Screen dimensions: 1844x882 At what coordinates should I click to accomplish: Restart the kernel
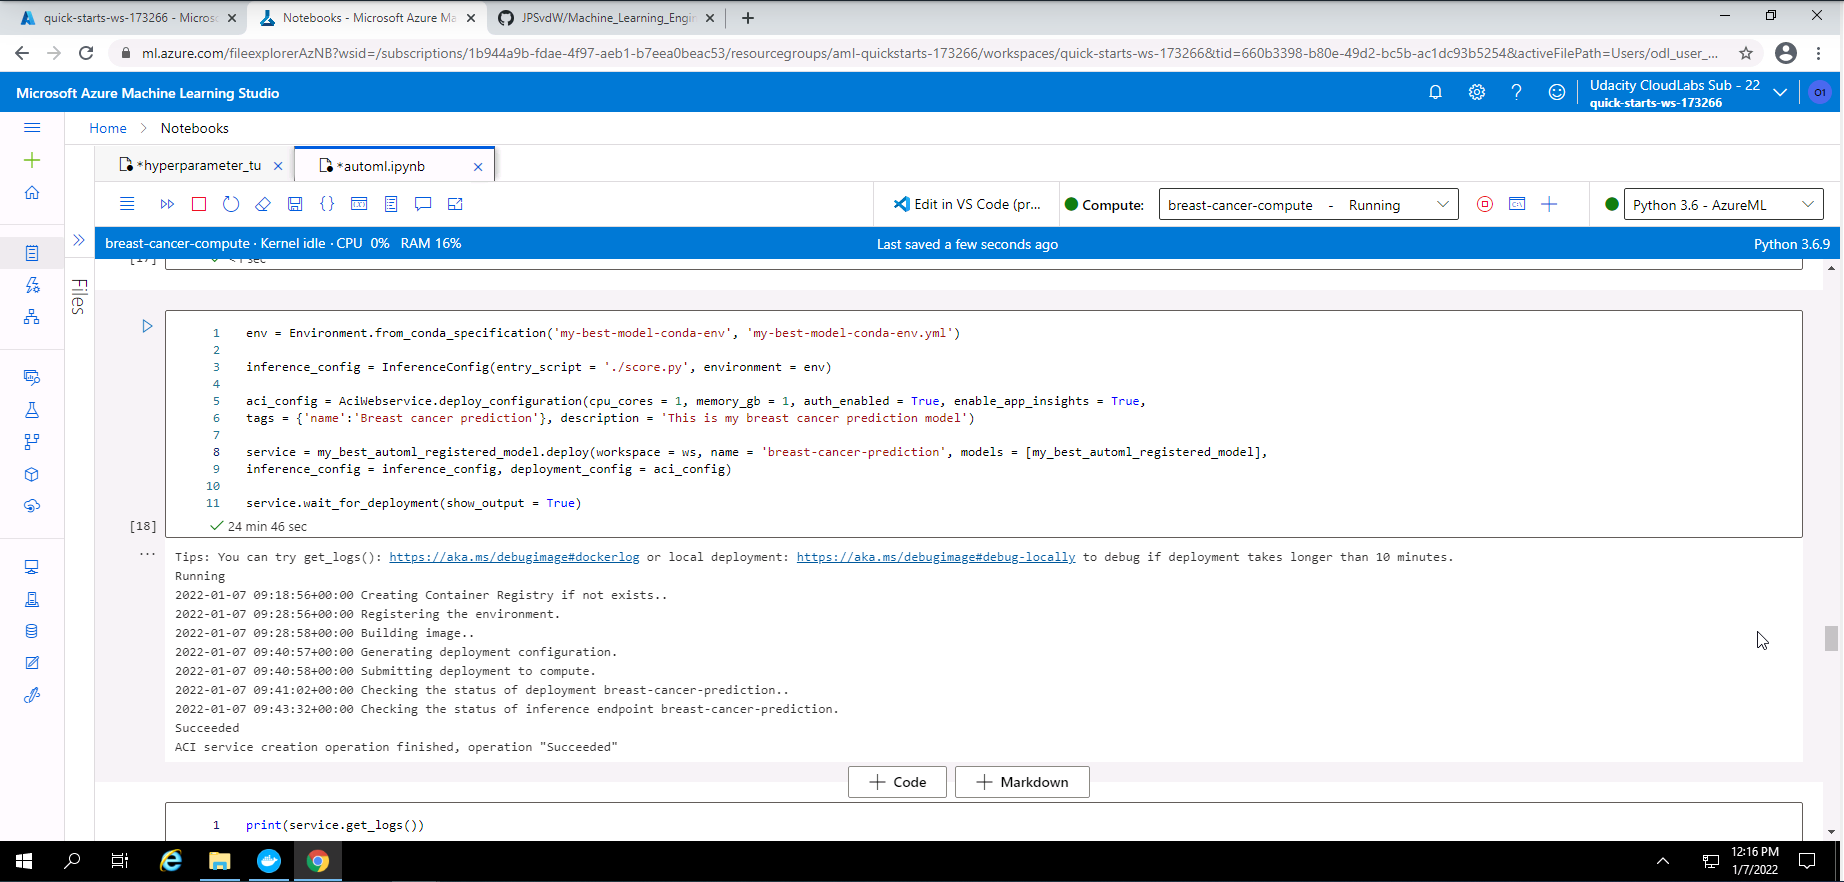coord(231,204)
